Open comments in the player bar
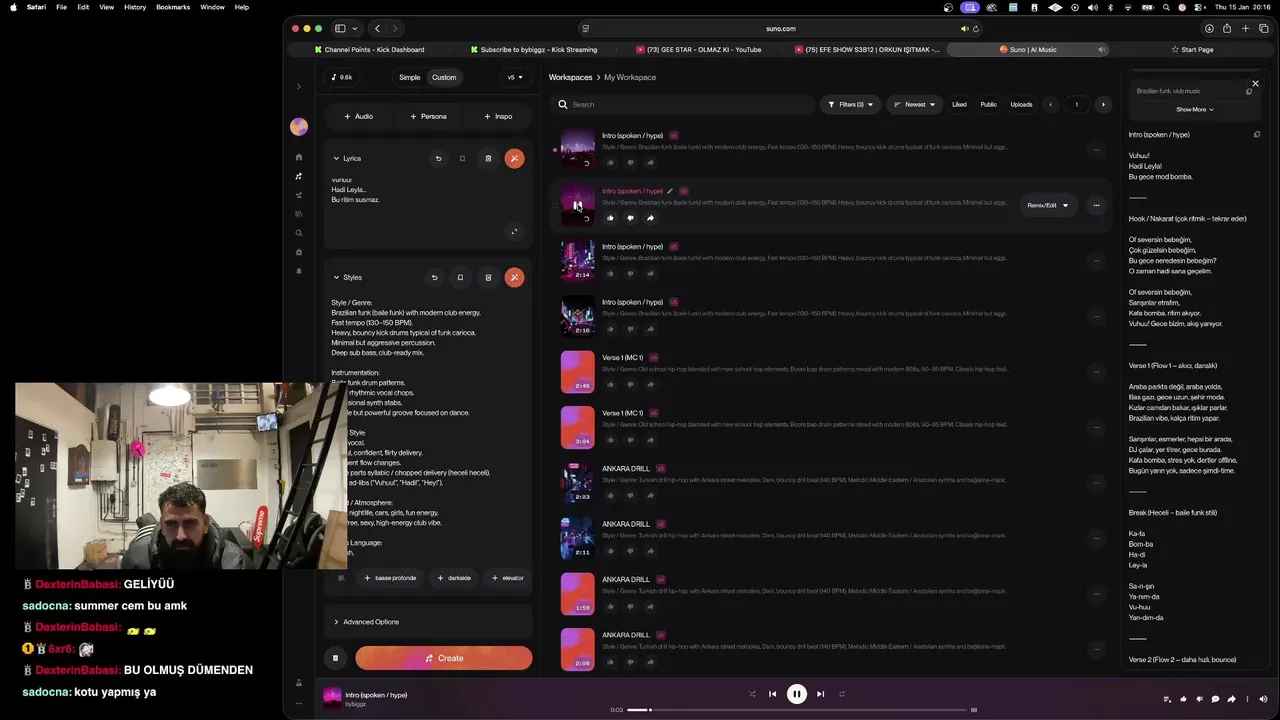 click(1215, 699)
